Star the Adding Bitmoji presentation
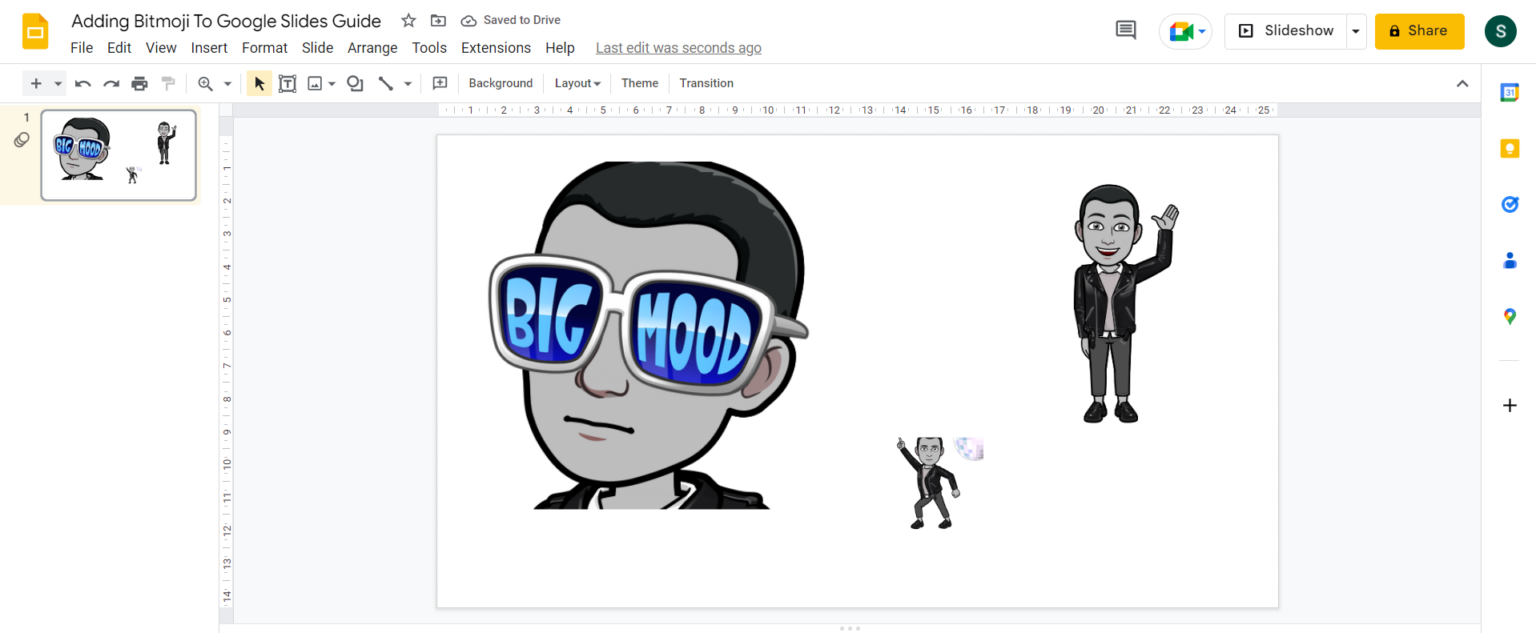 pyautogui.click(x=407, y=19)
